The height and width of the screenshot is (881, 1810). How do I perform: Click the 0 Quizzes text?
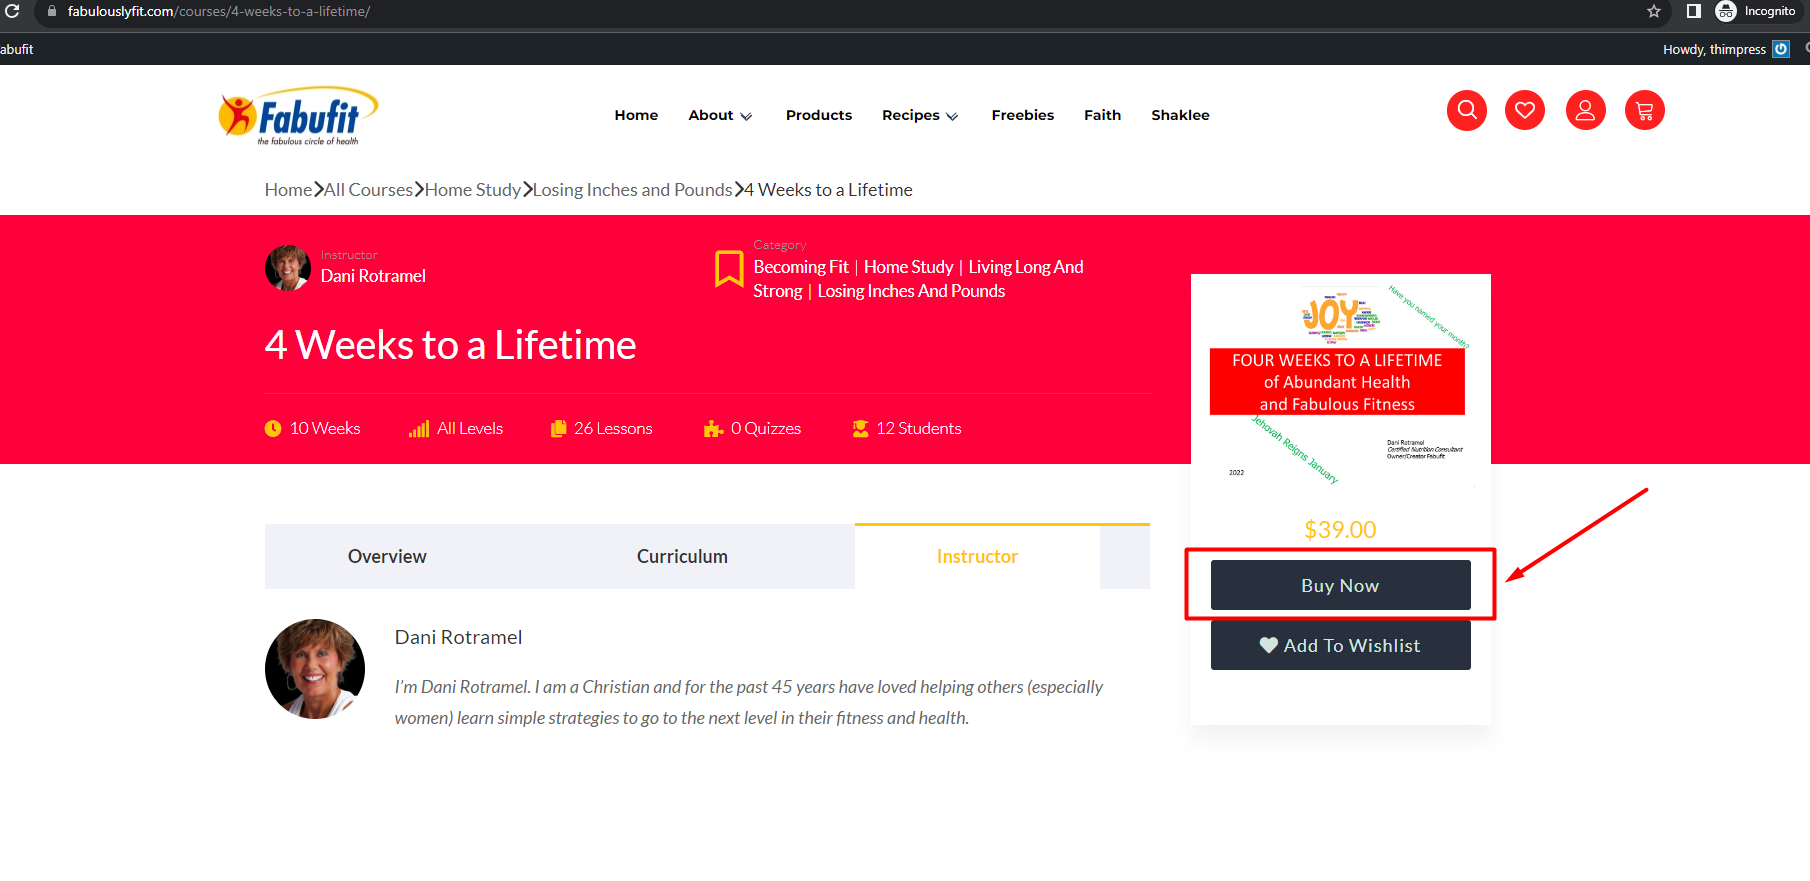(766, 428)
